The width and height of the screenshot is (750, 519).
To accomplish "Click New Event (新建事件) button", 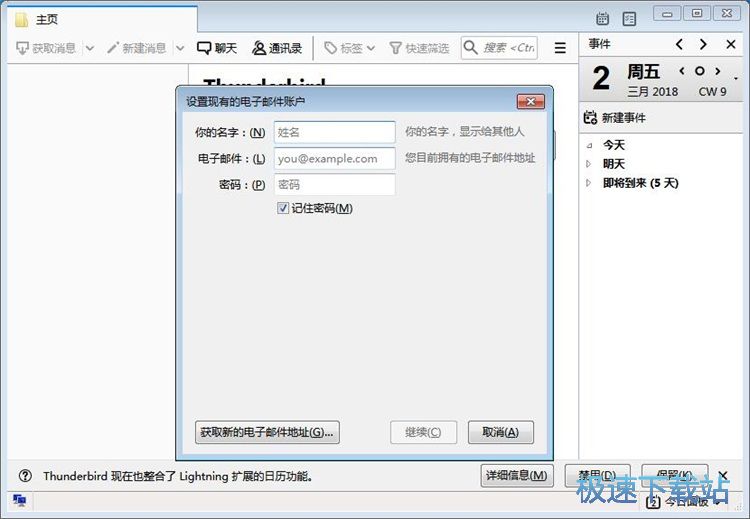I will pyautogui.click(x=615, y=118).
